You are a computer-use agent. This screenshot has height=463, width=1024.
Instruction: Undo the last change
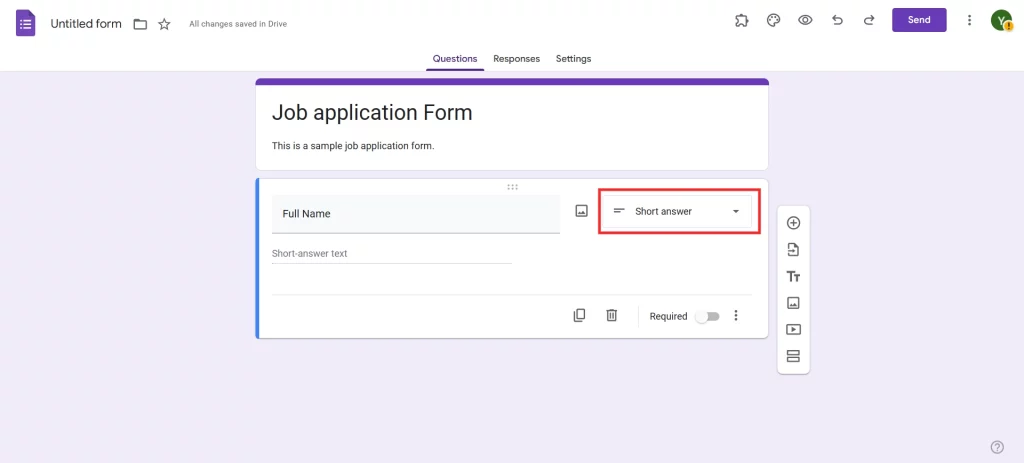coord(837,20)
